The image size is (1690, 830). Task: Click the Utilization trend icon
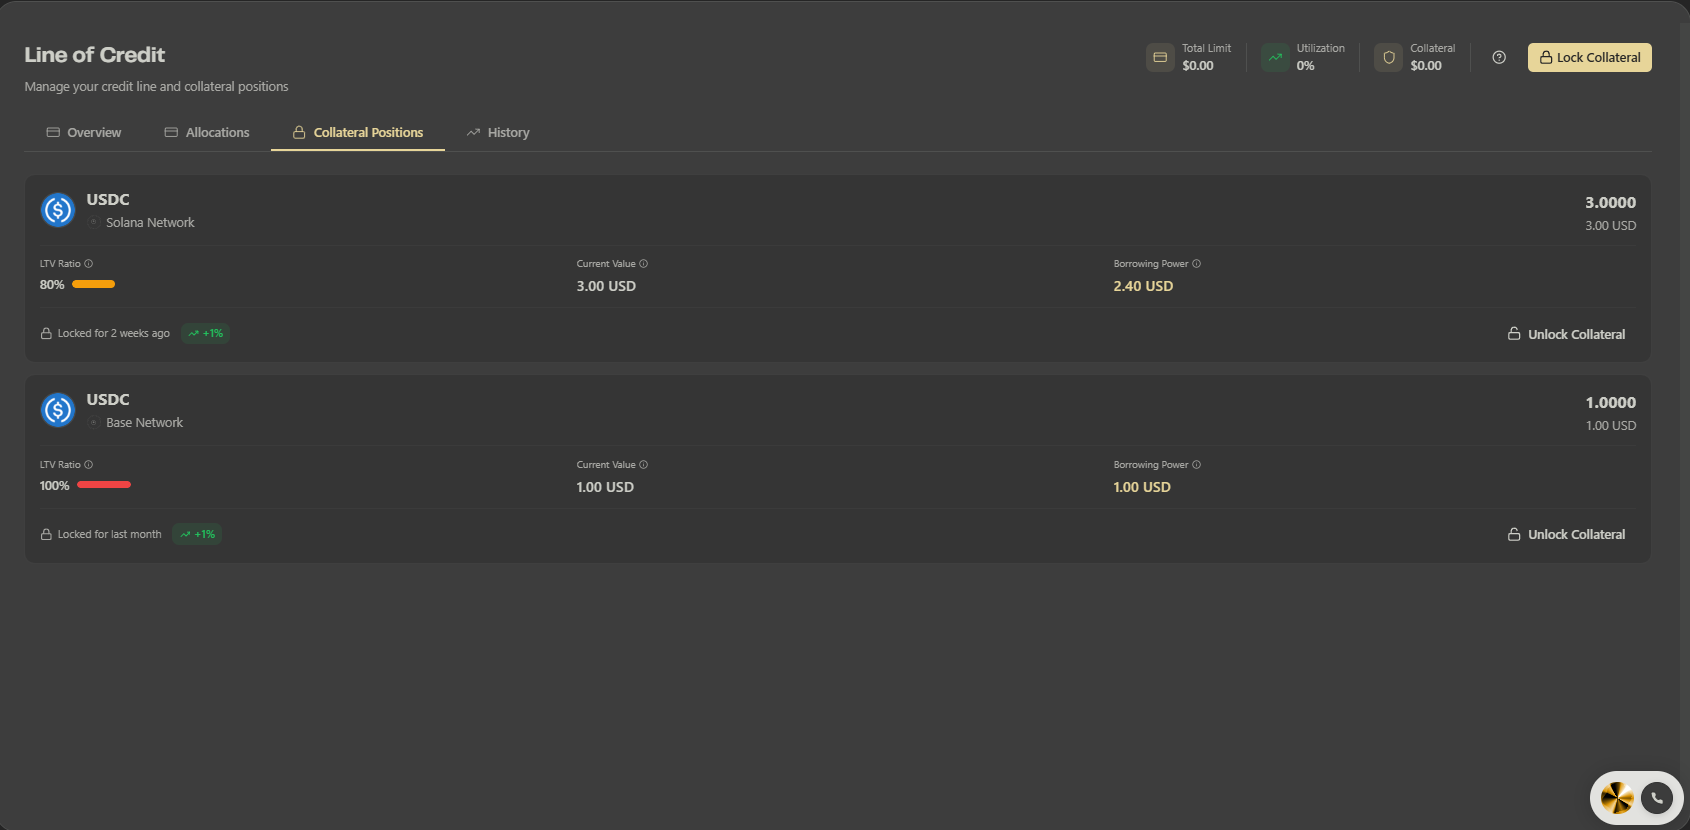click(x=1275, y=57)
